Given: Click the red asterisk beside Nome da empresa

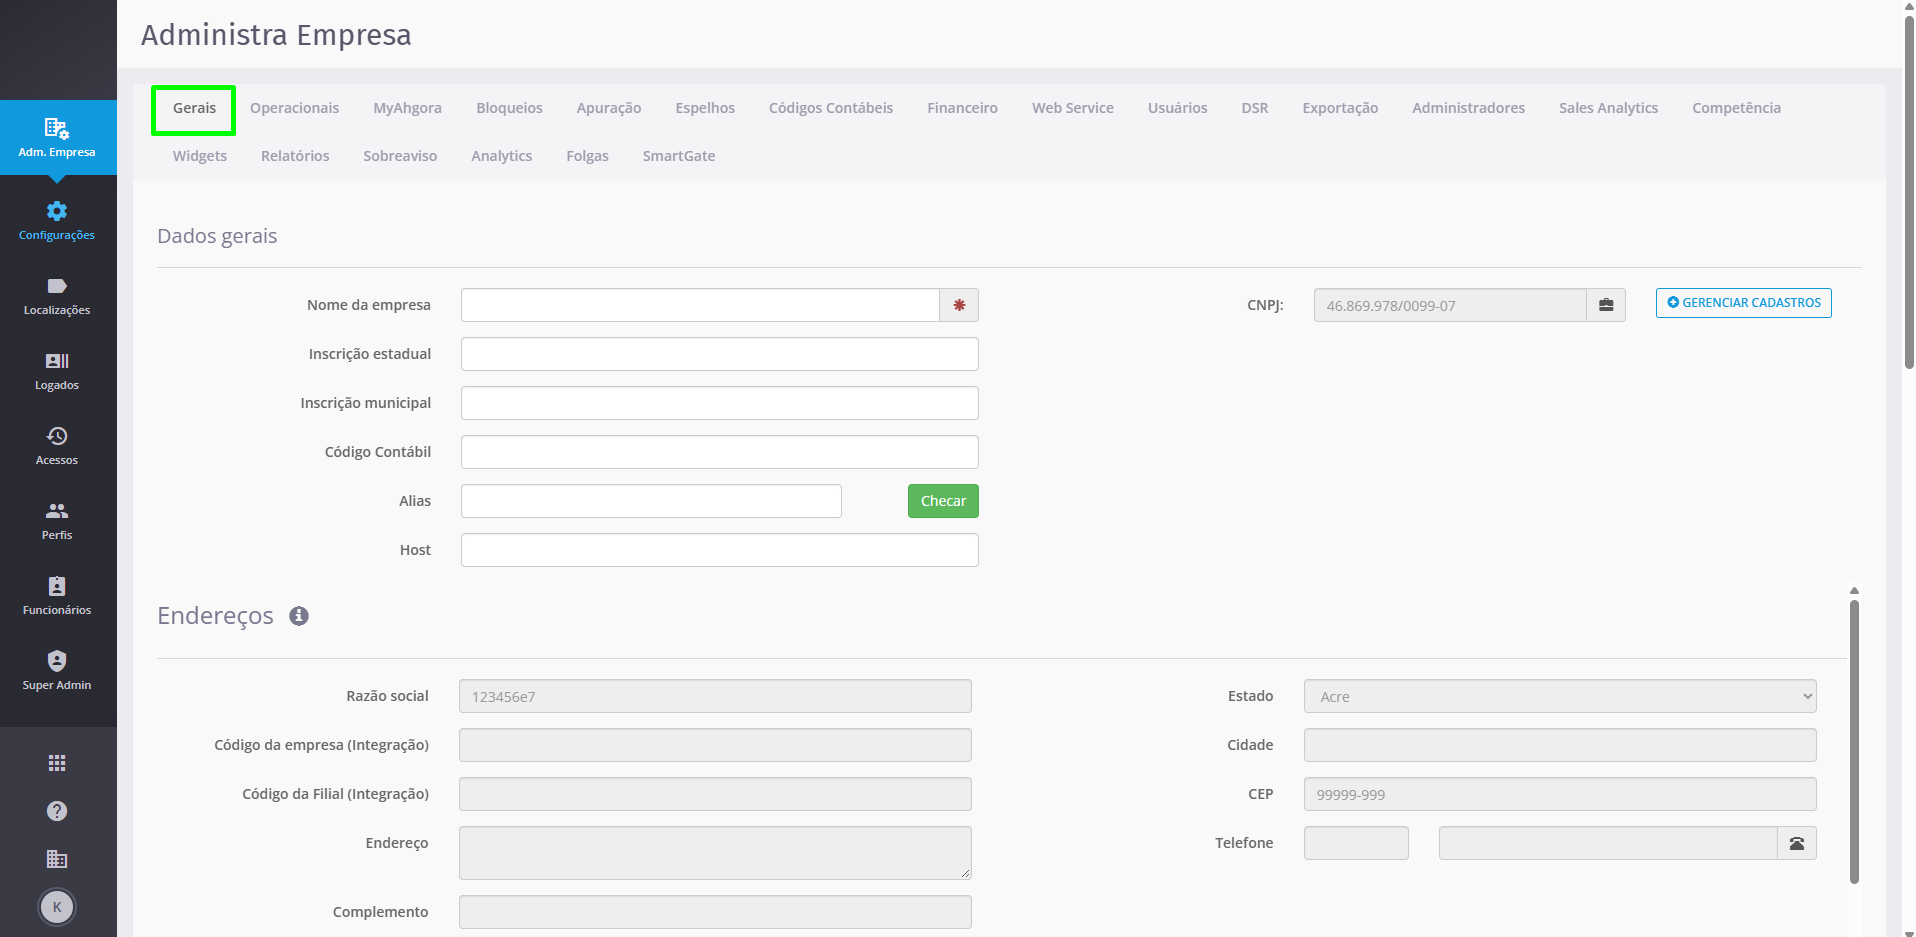Looking at the screenshot, I should click(x=959, y=305).
